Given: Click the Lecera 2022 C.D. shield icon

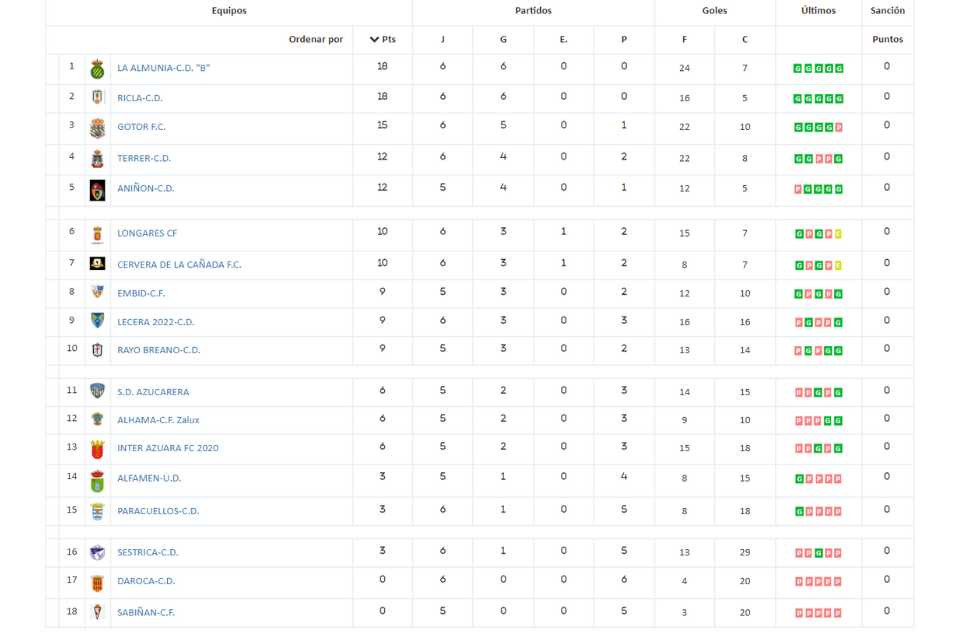Looking at the screenshot, I should click(97, 320).
